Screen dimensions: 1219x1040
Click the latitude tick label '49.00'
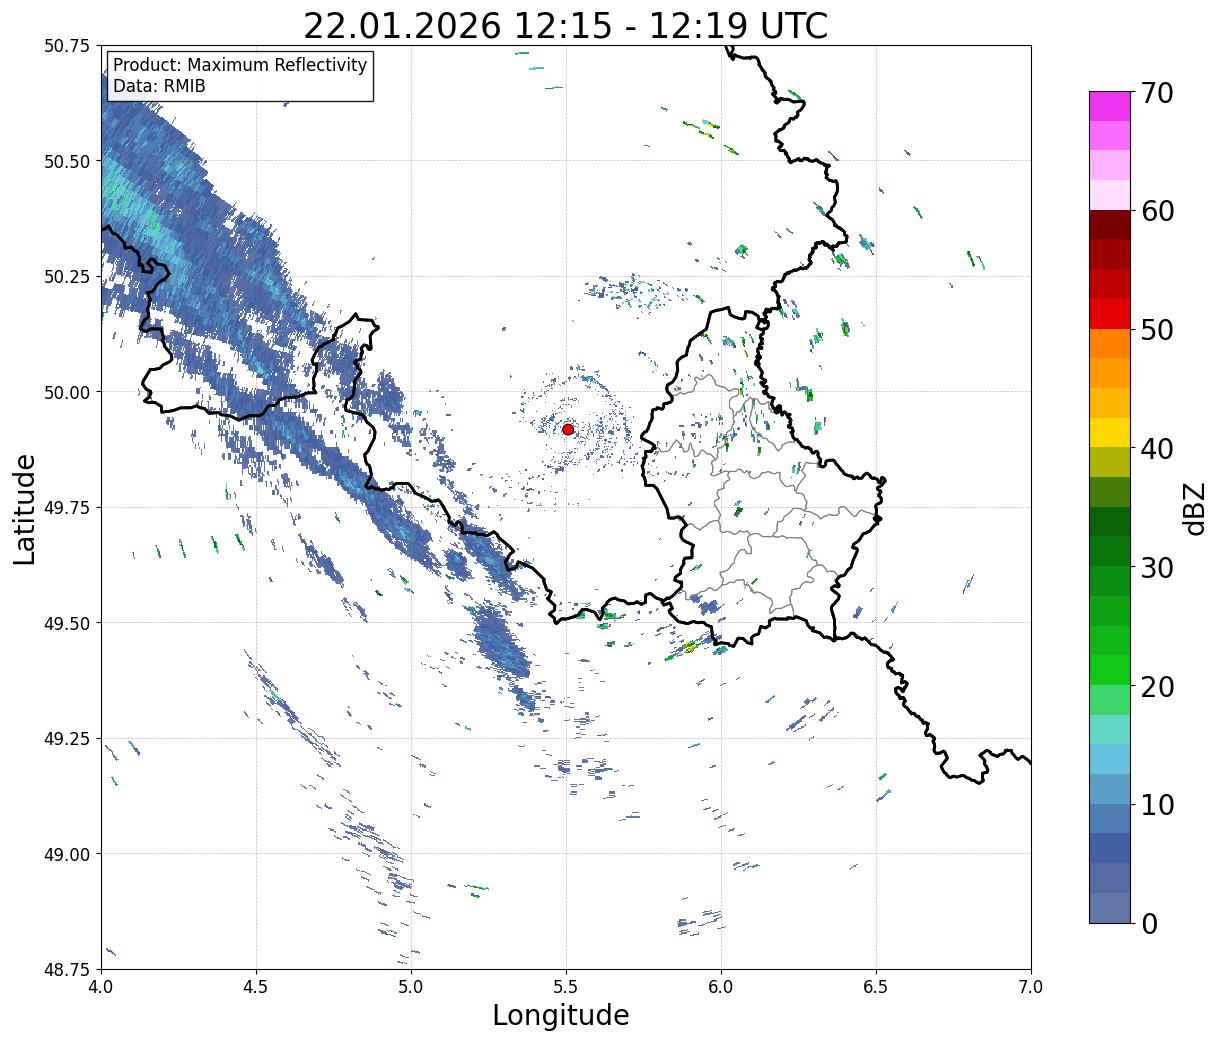[67, 854]
